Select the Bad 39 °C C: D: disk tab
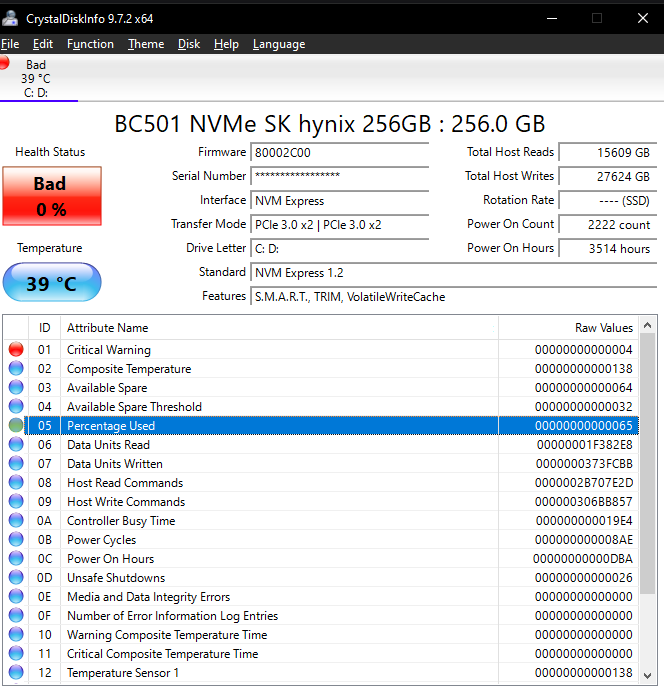The width and height of the screenshot is (664, 690). pyautogui.click(x=36, y=78)
